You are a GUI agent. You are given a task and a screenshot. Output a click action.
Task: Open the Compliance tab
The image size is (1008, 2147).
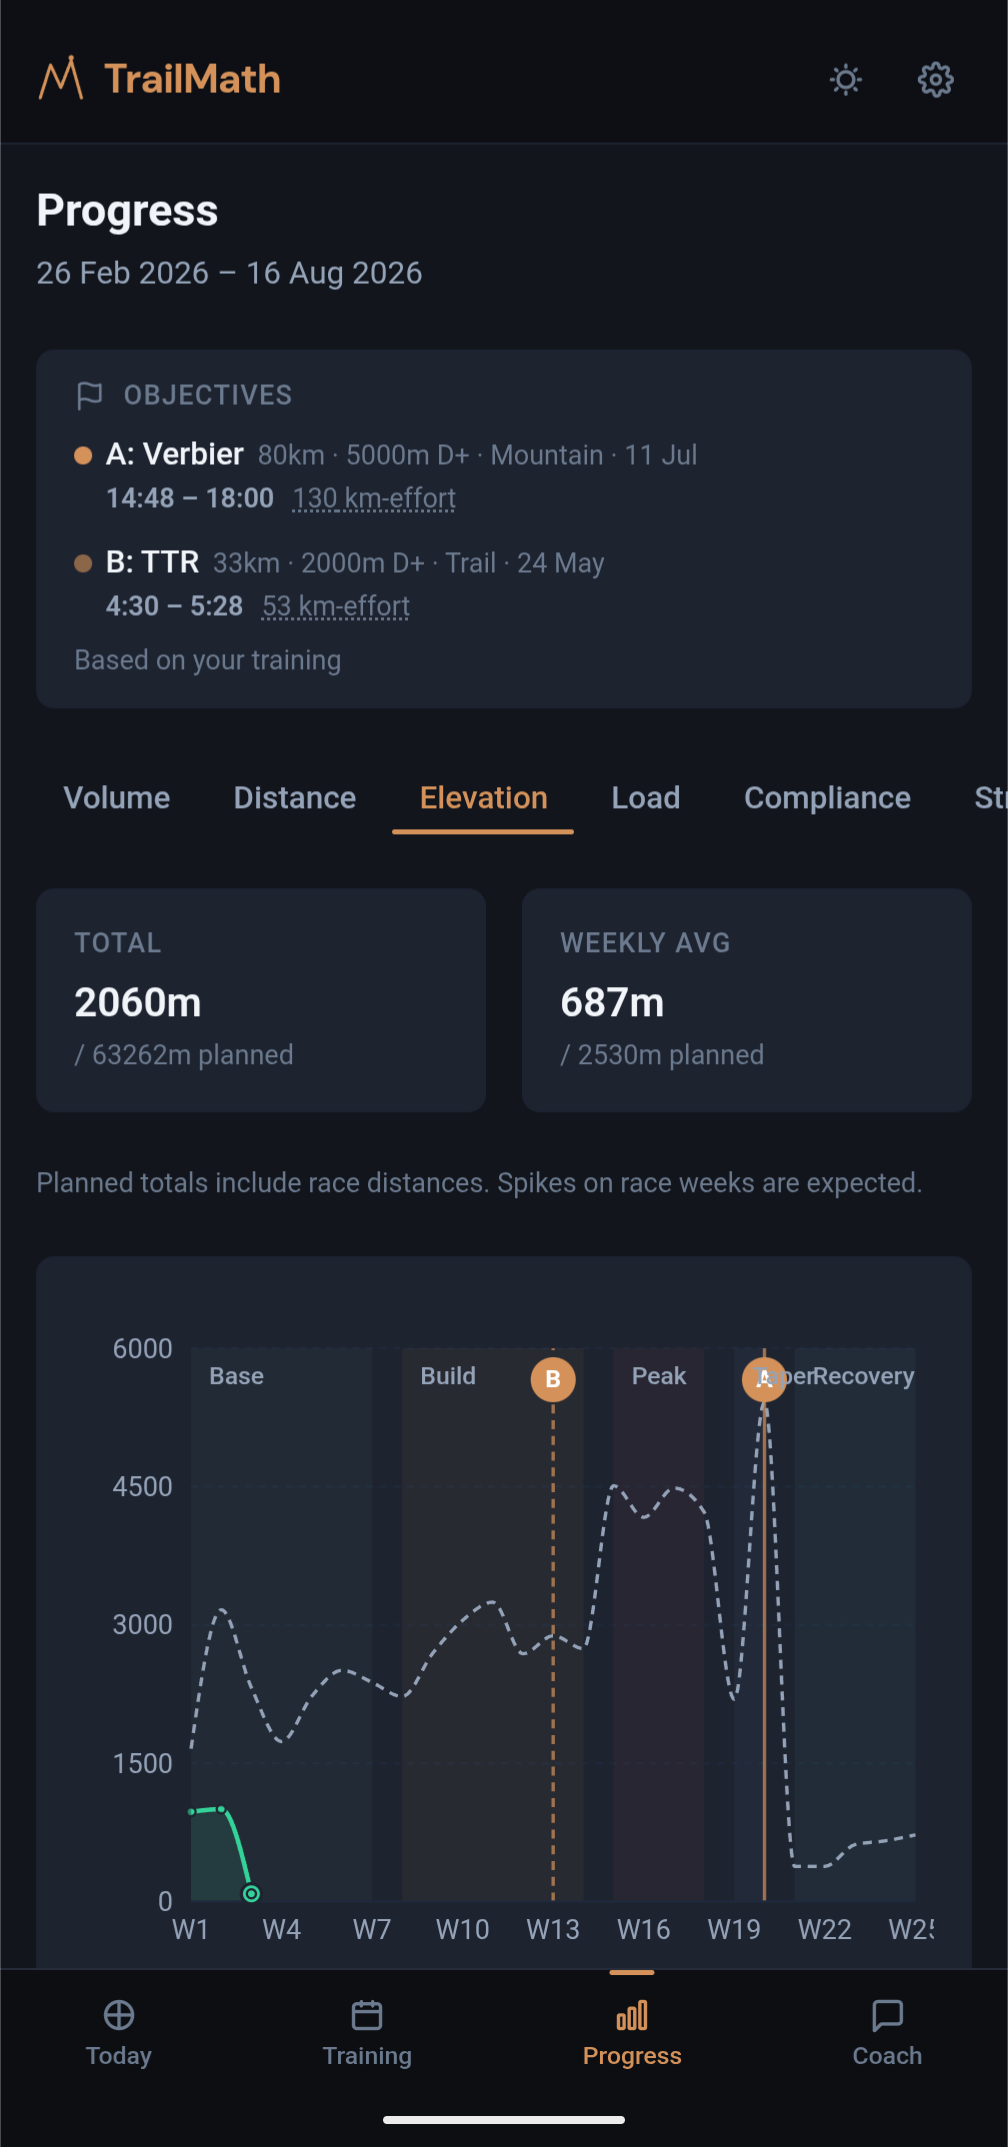tap(827, 797)
